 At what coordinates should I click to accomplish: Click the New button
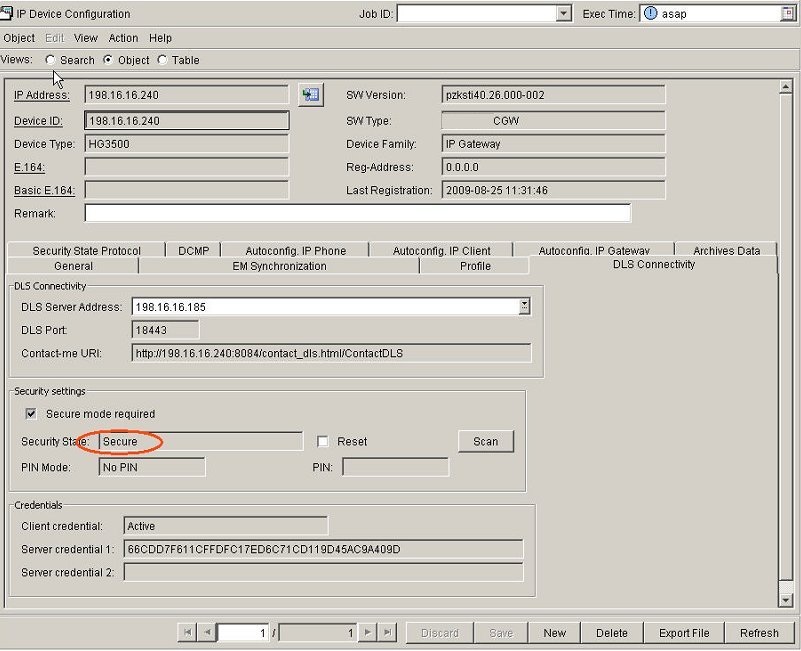[x=554, y=633]
